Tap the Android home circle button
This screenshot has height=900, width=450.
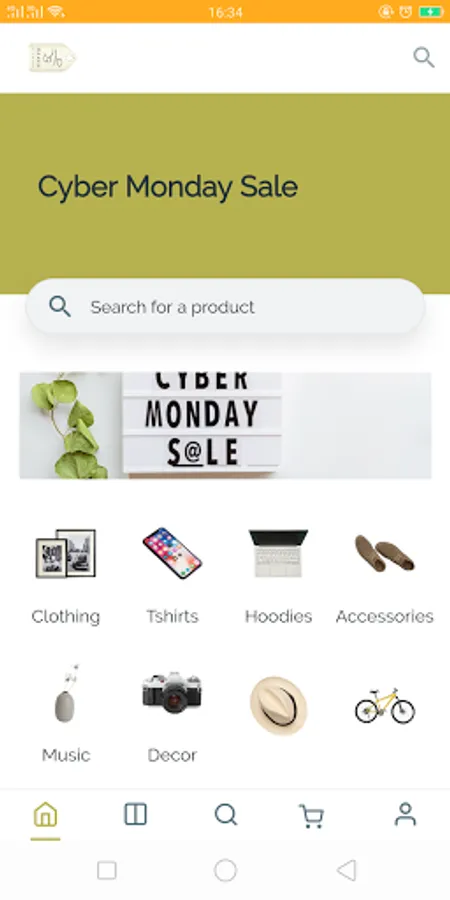[225, 870]
